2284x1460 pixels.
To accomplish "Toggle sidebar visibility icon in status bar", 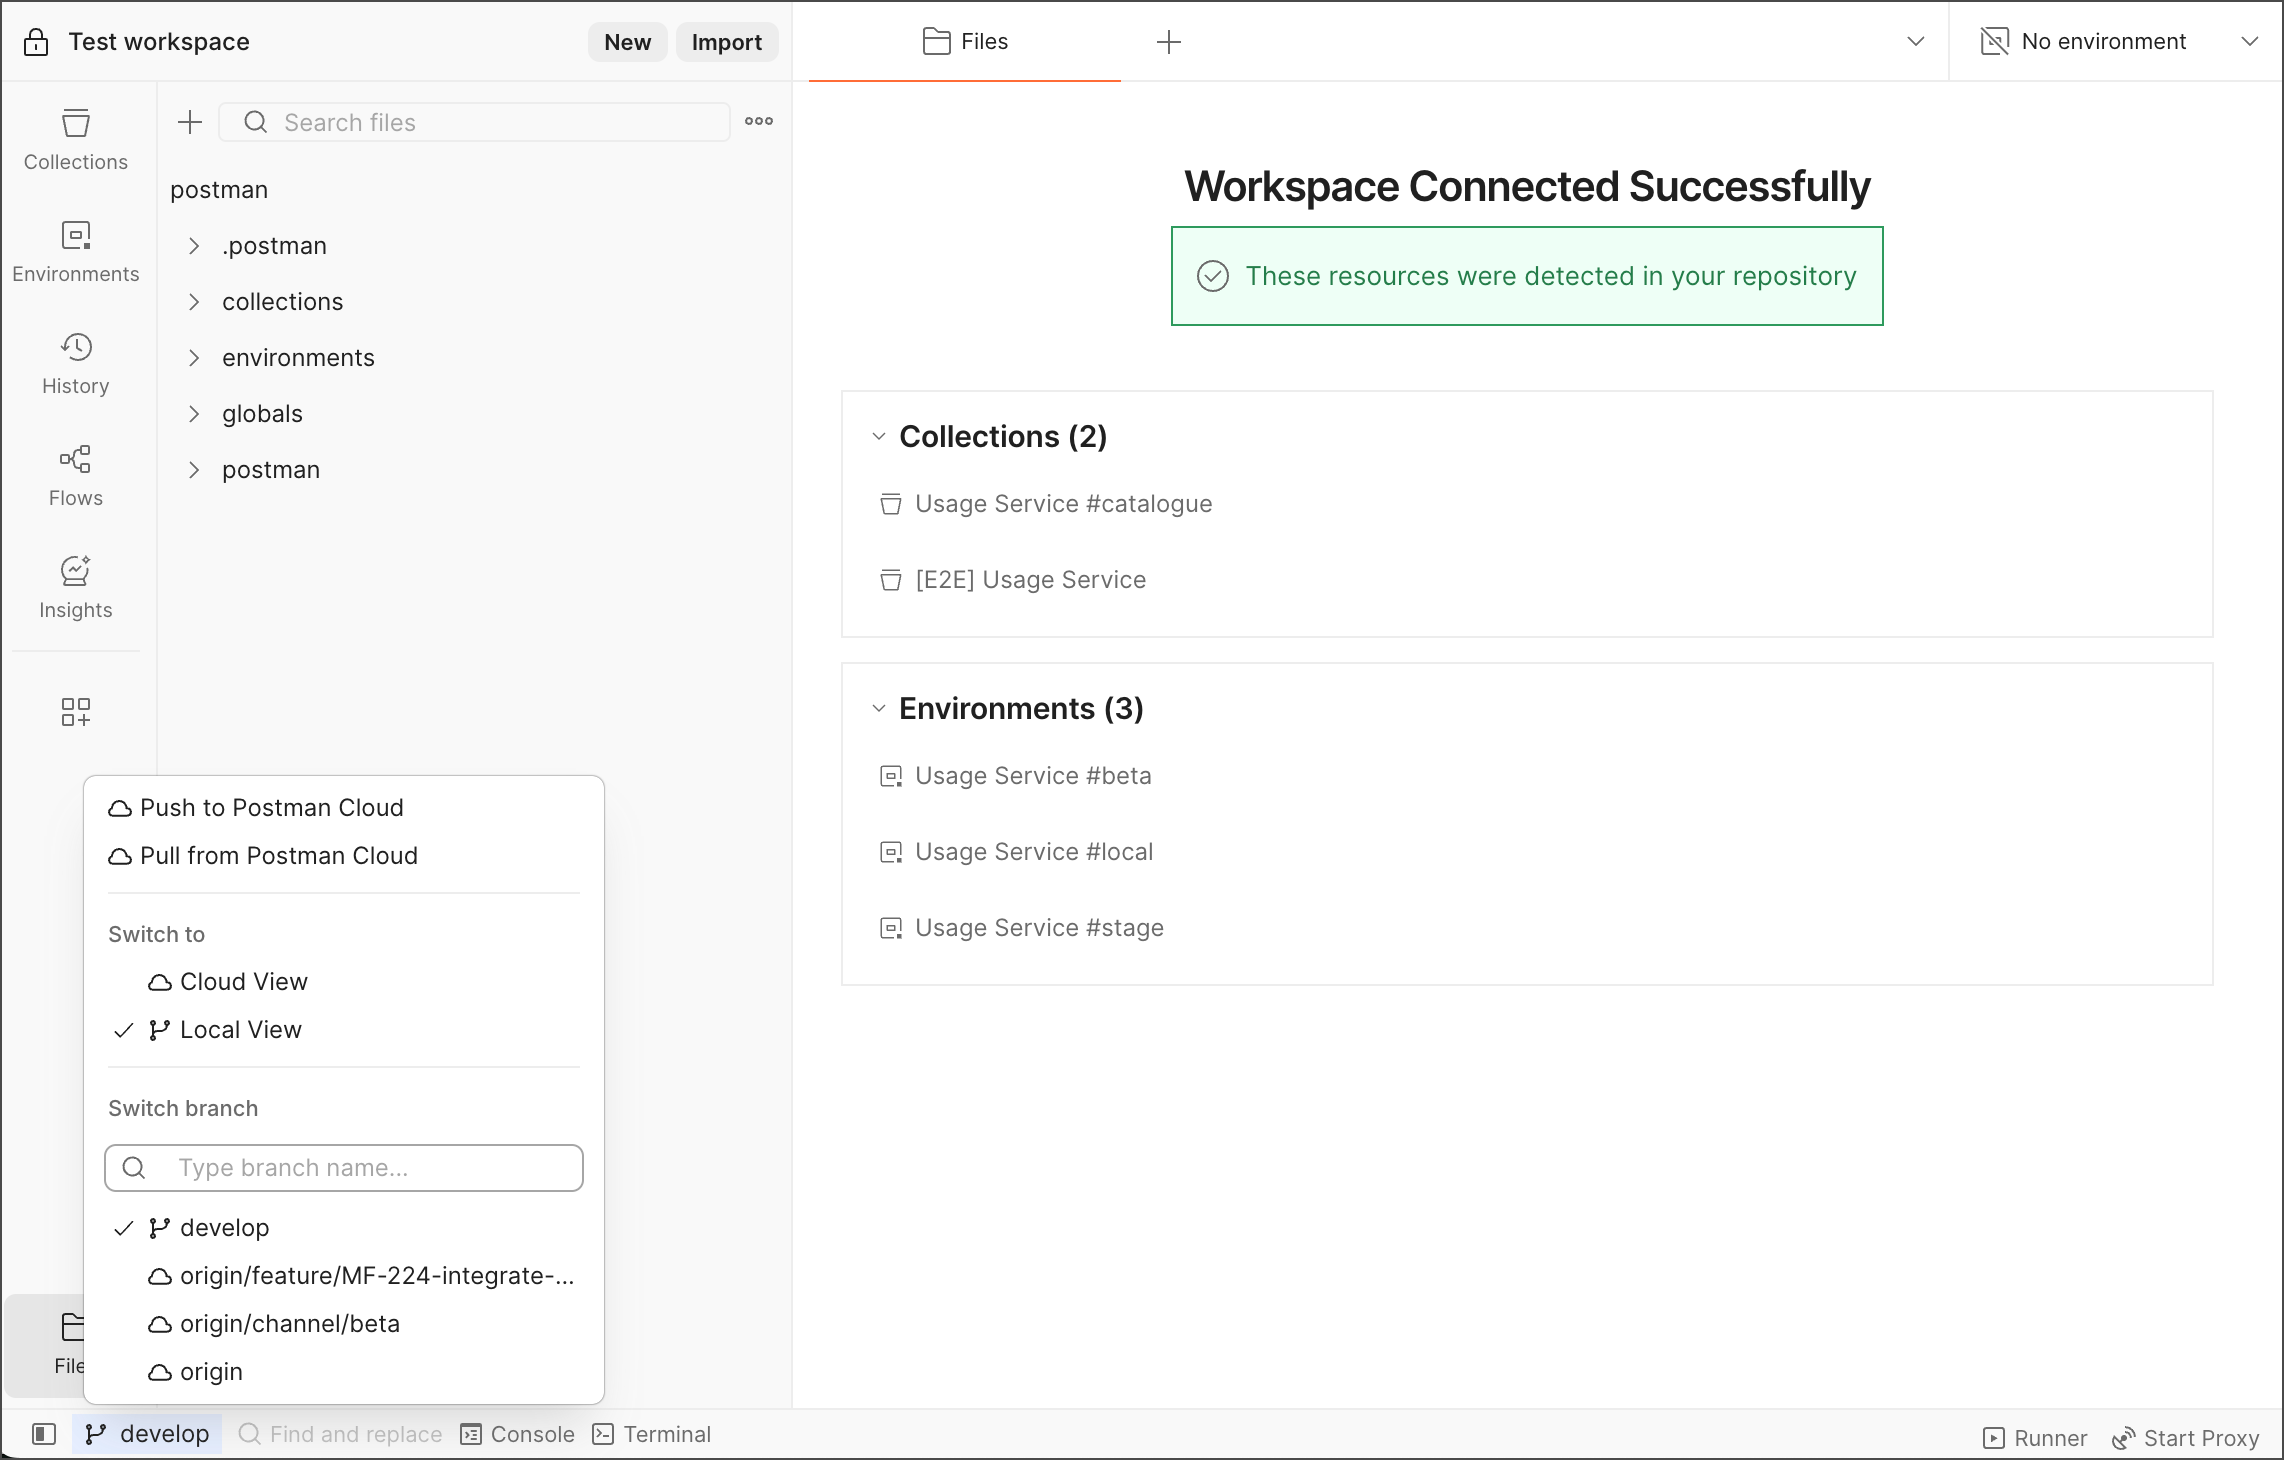I will [43, 1434].
